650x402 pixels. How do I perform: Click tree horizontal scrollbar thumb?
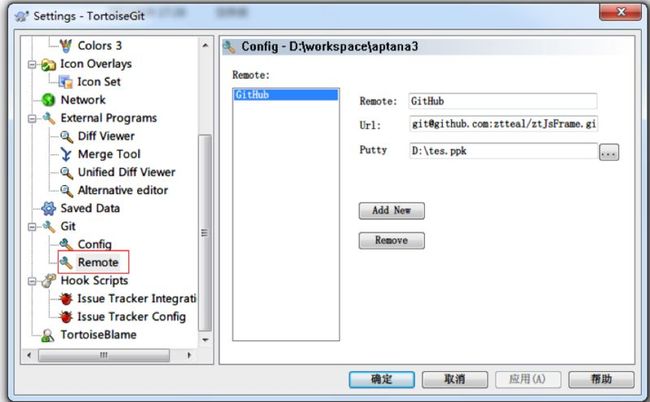[x=104, y=355]
